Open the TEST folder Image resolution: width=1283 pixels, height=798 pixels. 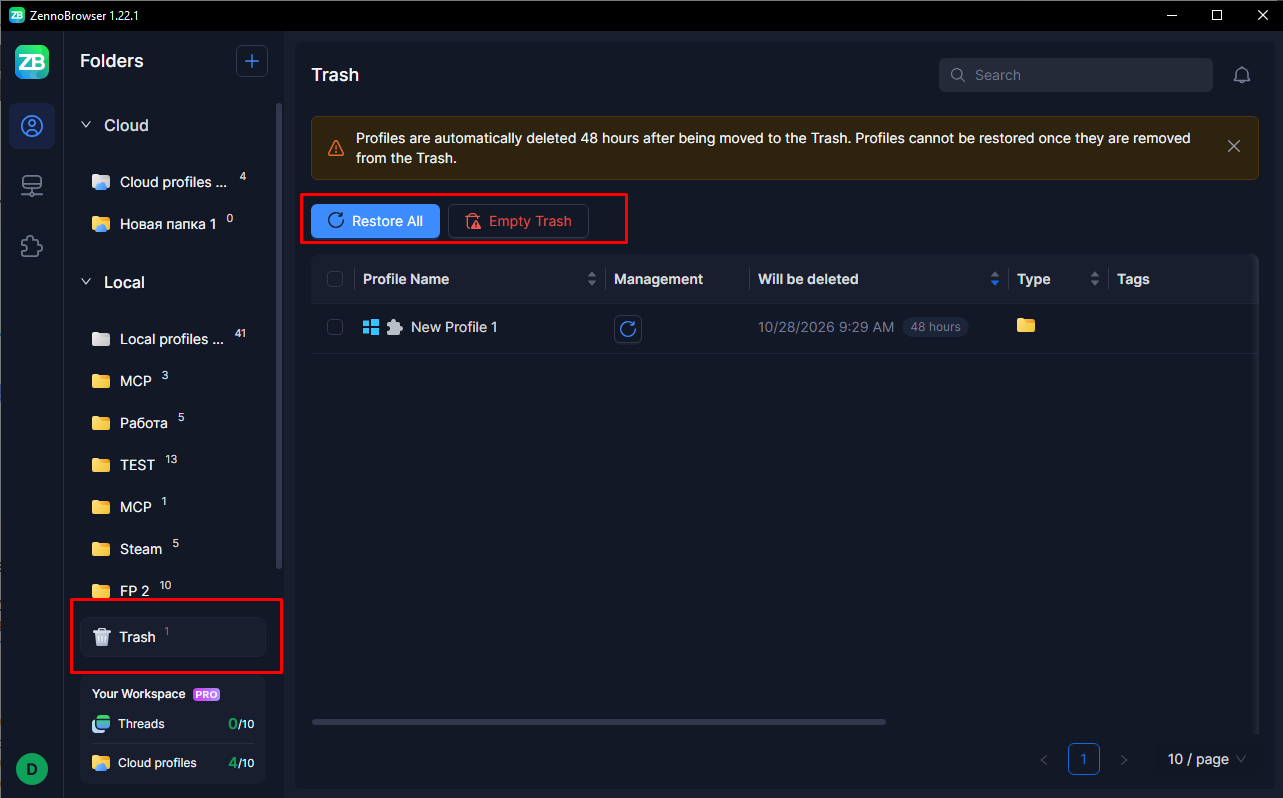click(x=173, y=465)
